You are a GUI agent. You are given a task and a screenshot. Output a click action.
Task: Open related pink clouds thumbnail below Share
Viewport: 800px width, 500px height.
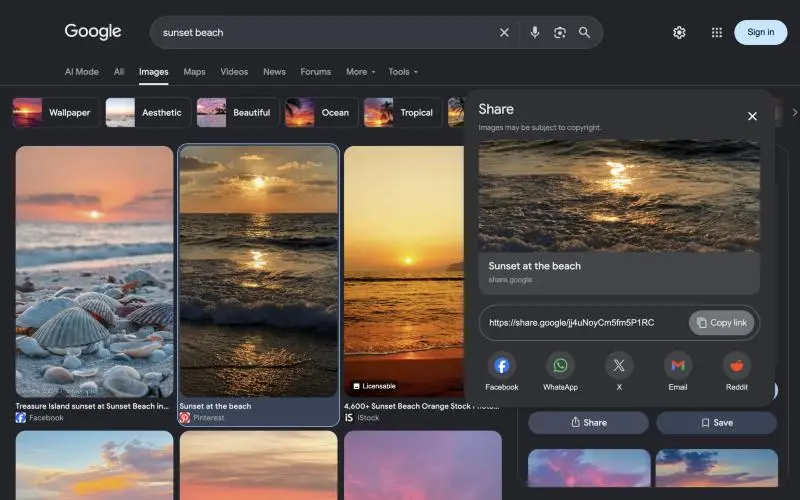589,468
